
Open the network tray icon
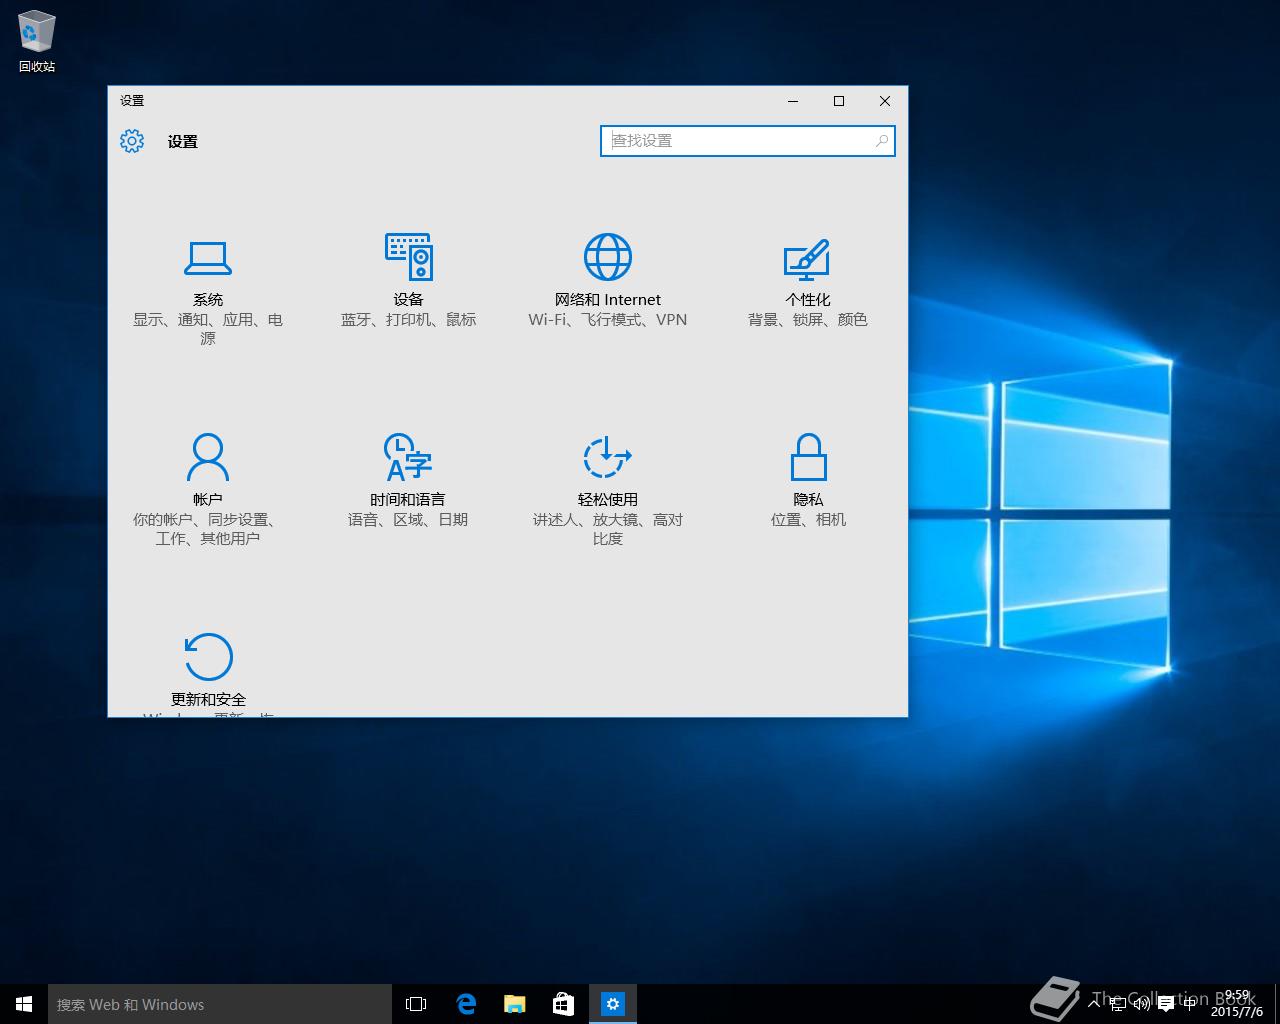click(1118, 1004)
